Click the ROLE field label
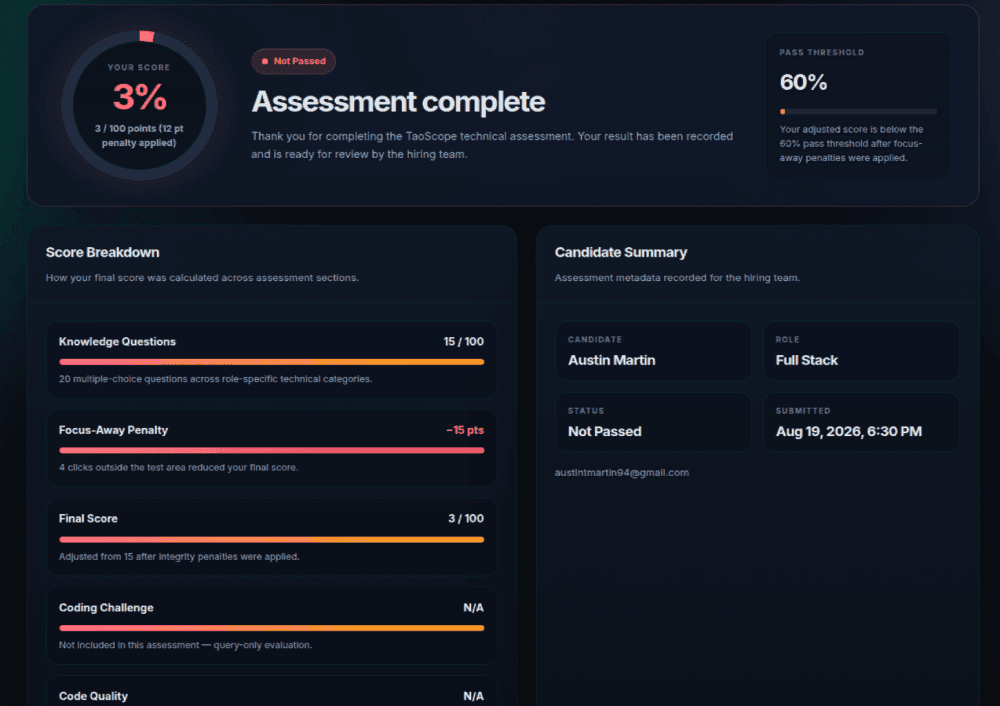The height and width of the screenshot is (706, 1000). click(x=788, y=340)
